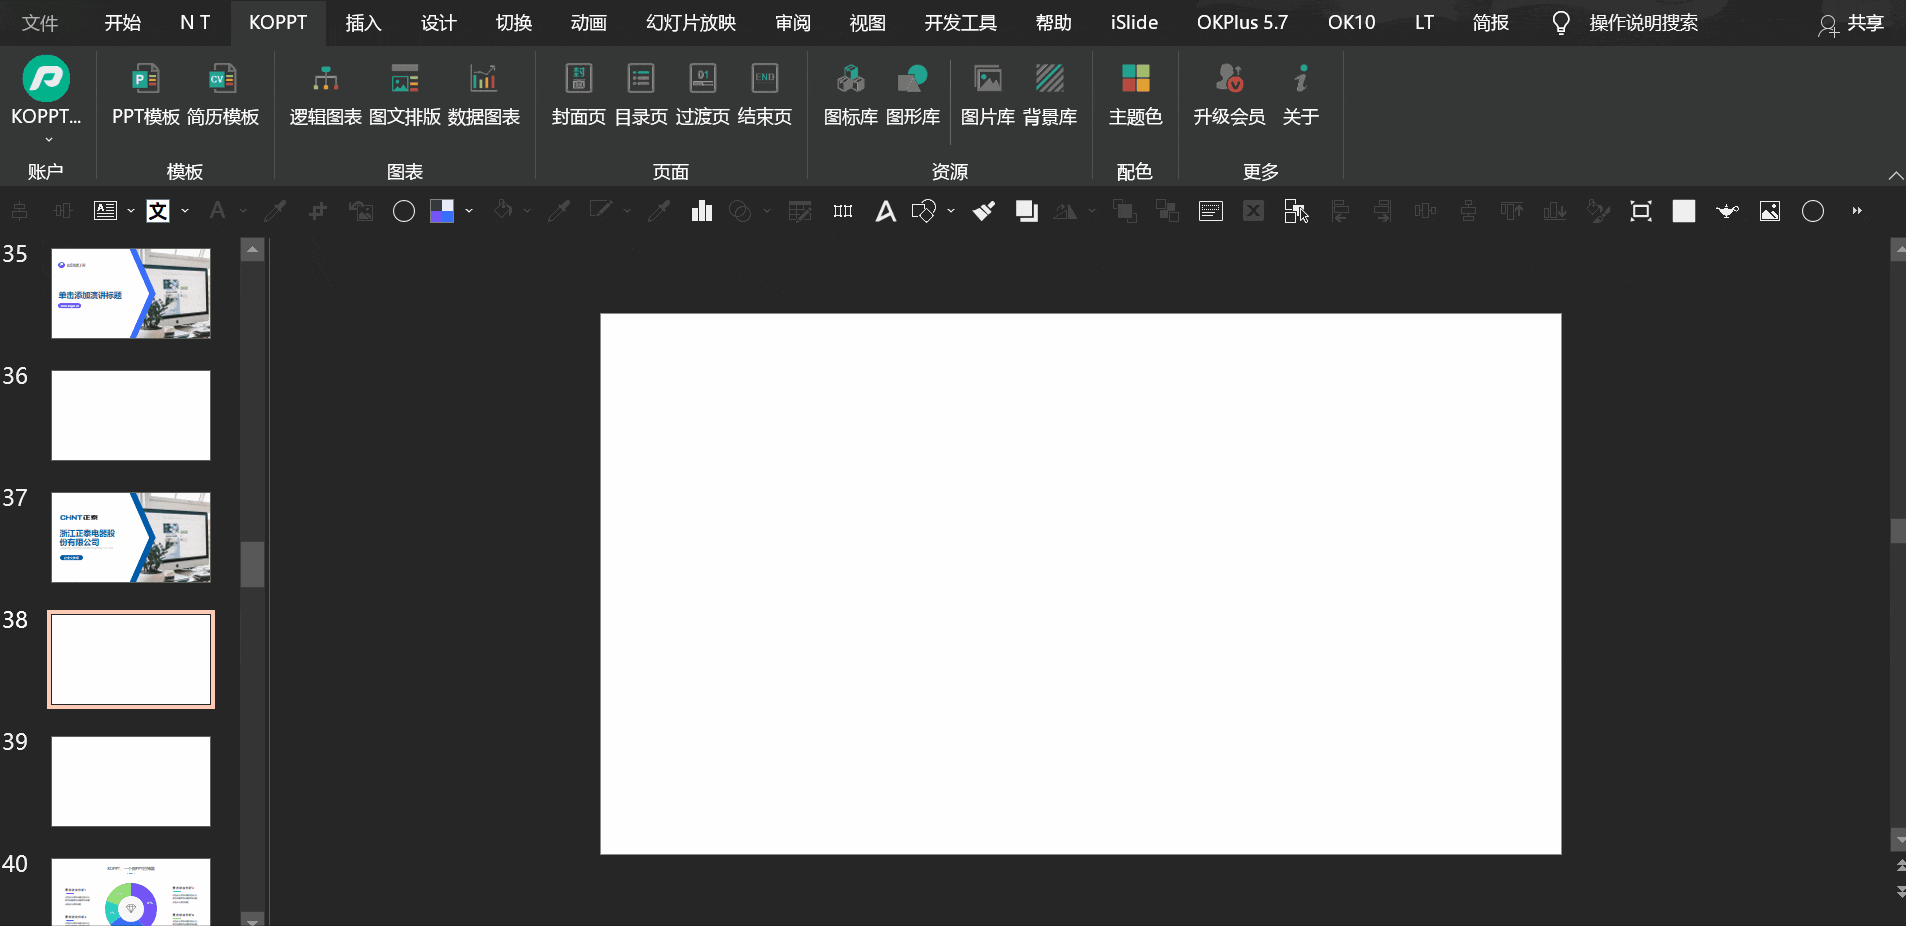Click the 共享 share button
1906x926 pixels.
point(1851,23)
